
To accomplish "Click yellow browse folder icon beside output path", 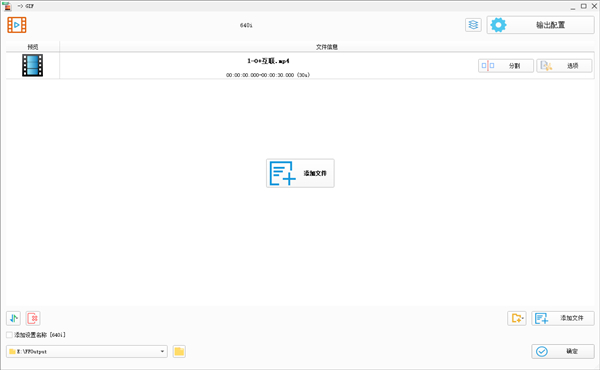I will (x=179, y=351).
